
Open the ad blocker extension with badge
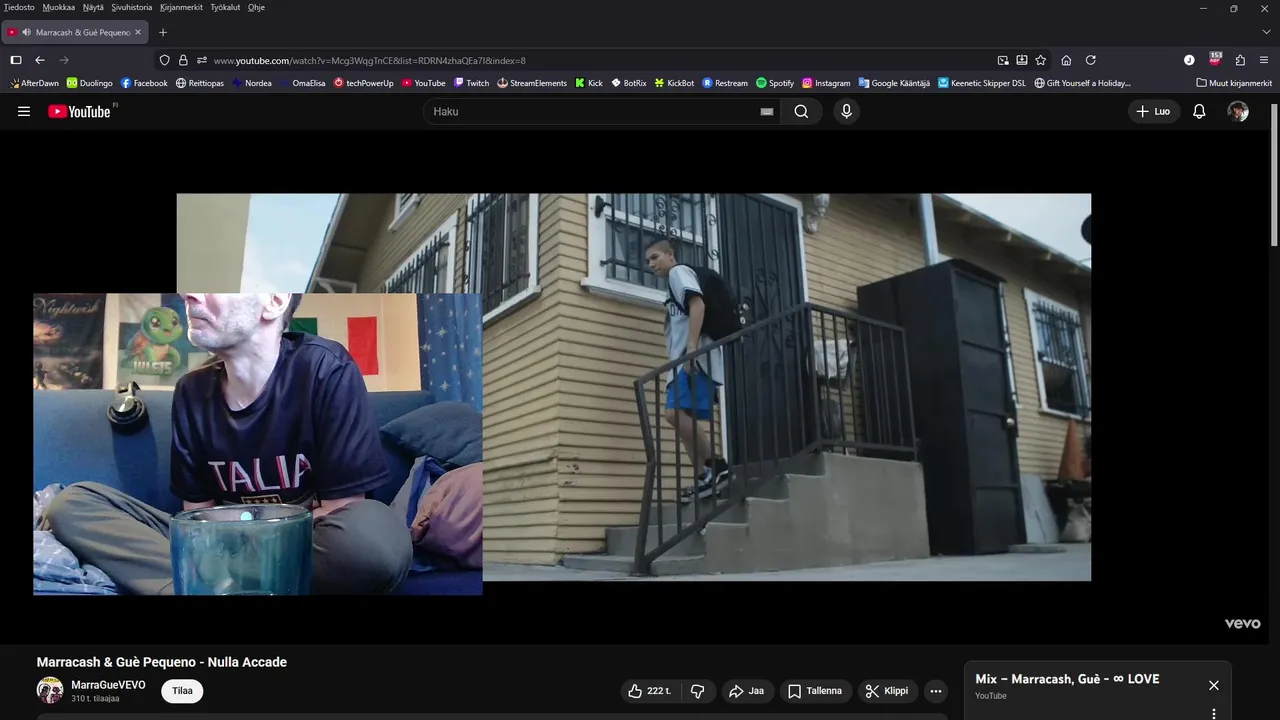pos(1215,59)
